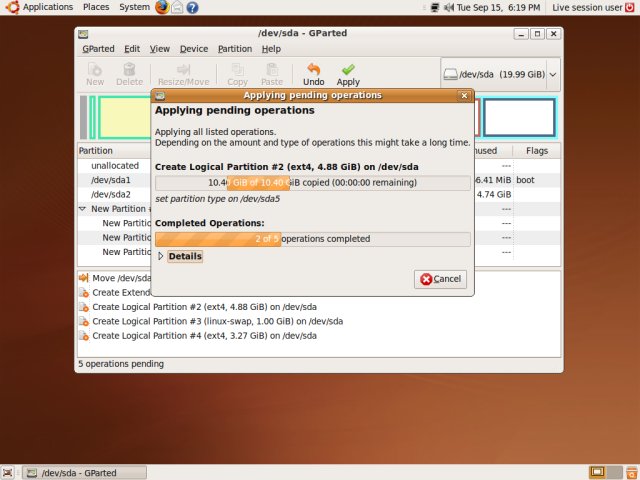Select the unallocated partition row

(115, 166)
